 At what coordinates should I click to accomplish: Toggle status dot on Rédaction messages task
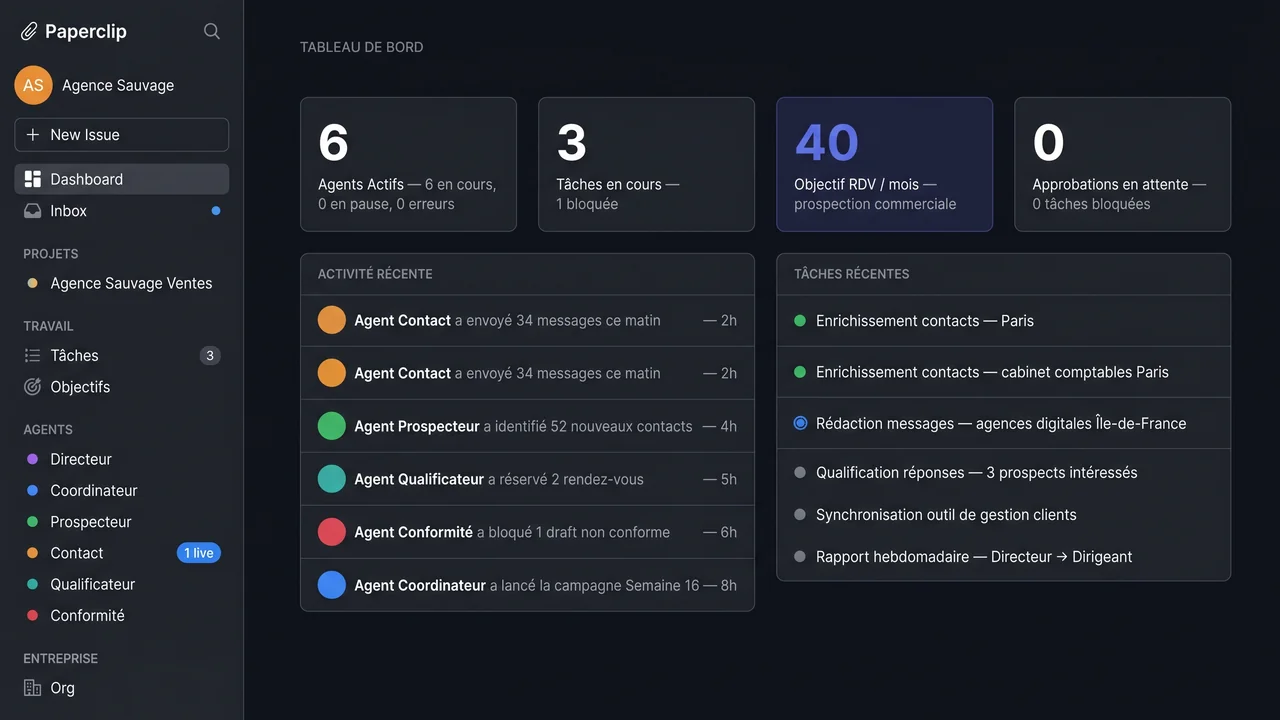click(799, 422)
